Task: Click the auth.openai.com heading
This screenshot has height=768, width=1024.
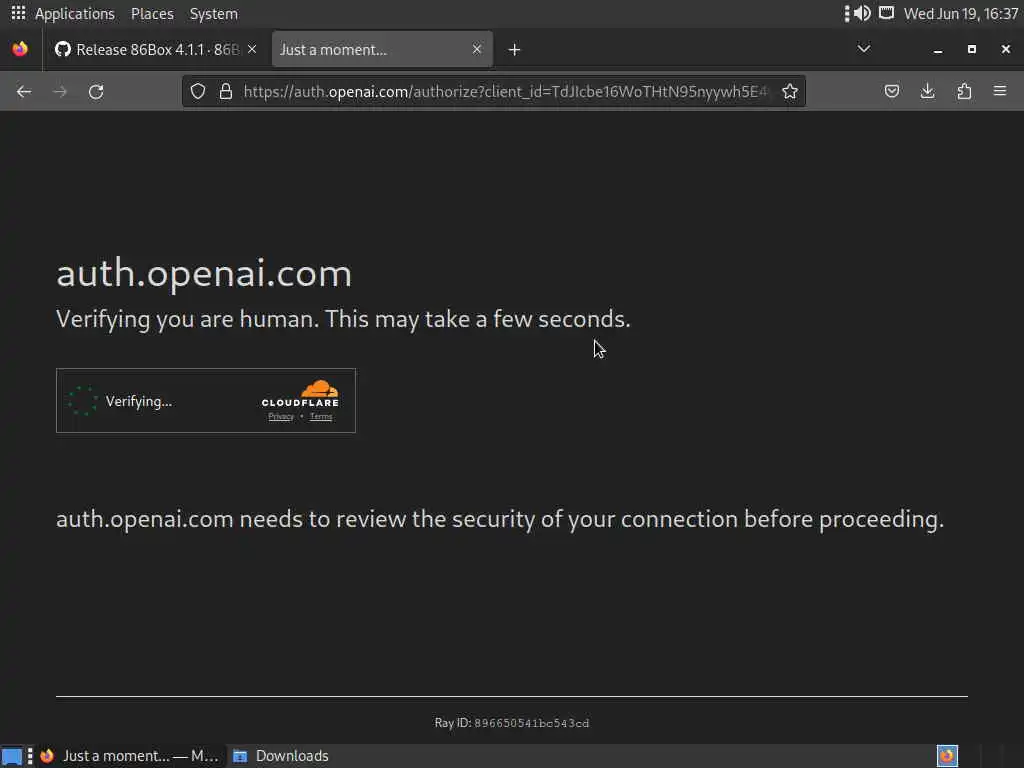Action: pyautogui.click(x=204, y=273)
